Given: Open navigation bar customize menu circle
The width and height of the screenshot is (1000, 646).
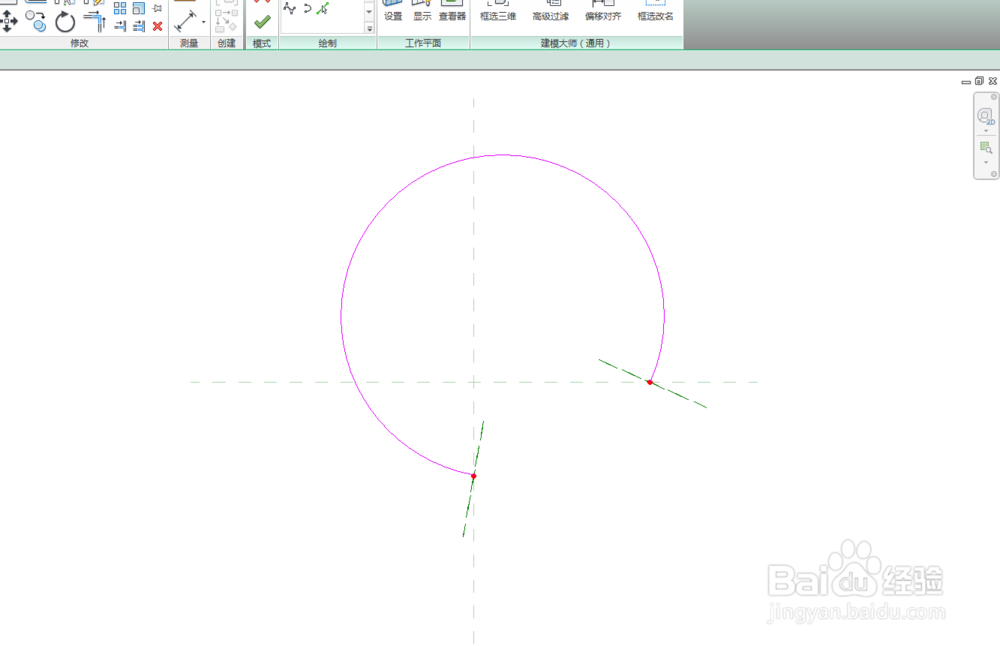Looking at the screenshot, I should pyautogui.click(x=994, y=174).
